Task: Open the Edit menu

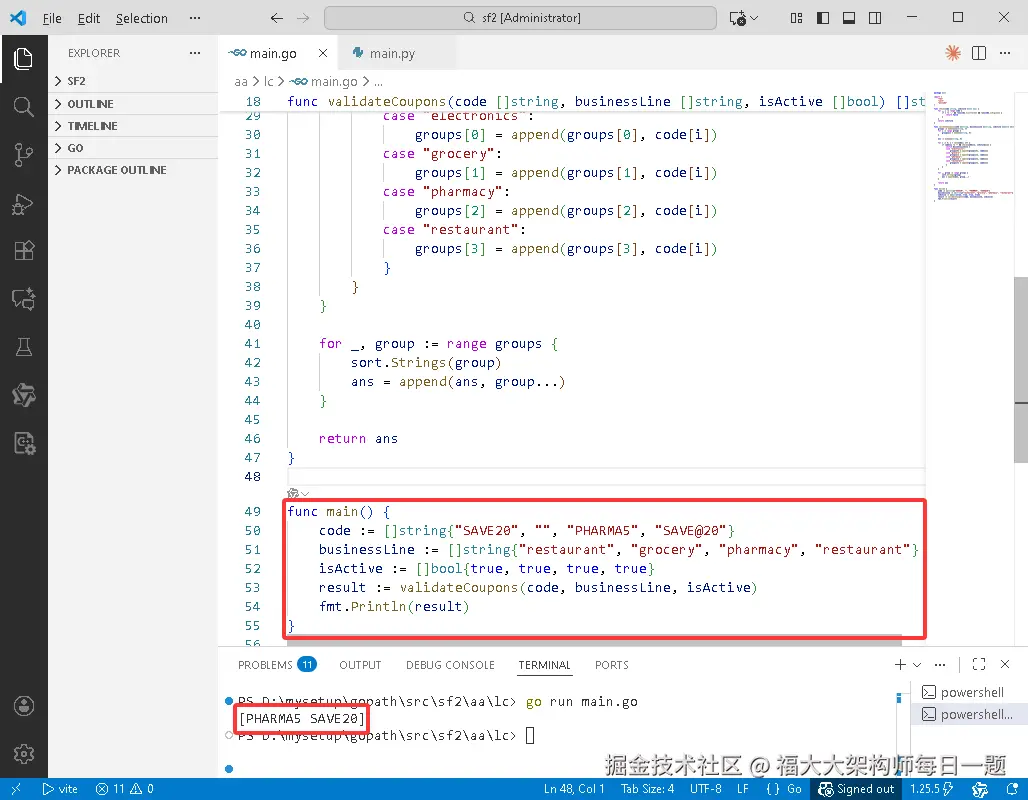Action: [89, 18]
